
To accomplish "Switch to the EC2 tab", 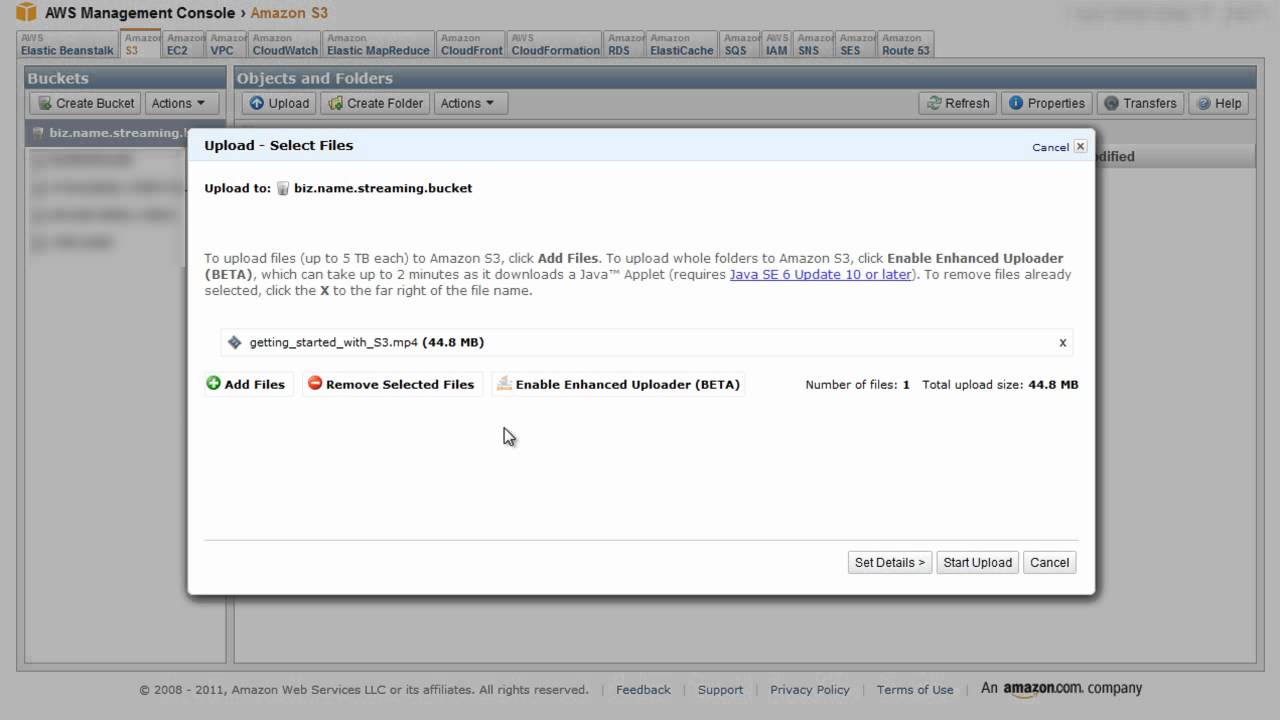I will pos(185,45).
